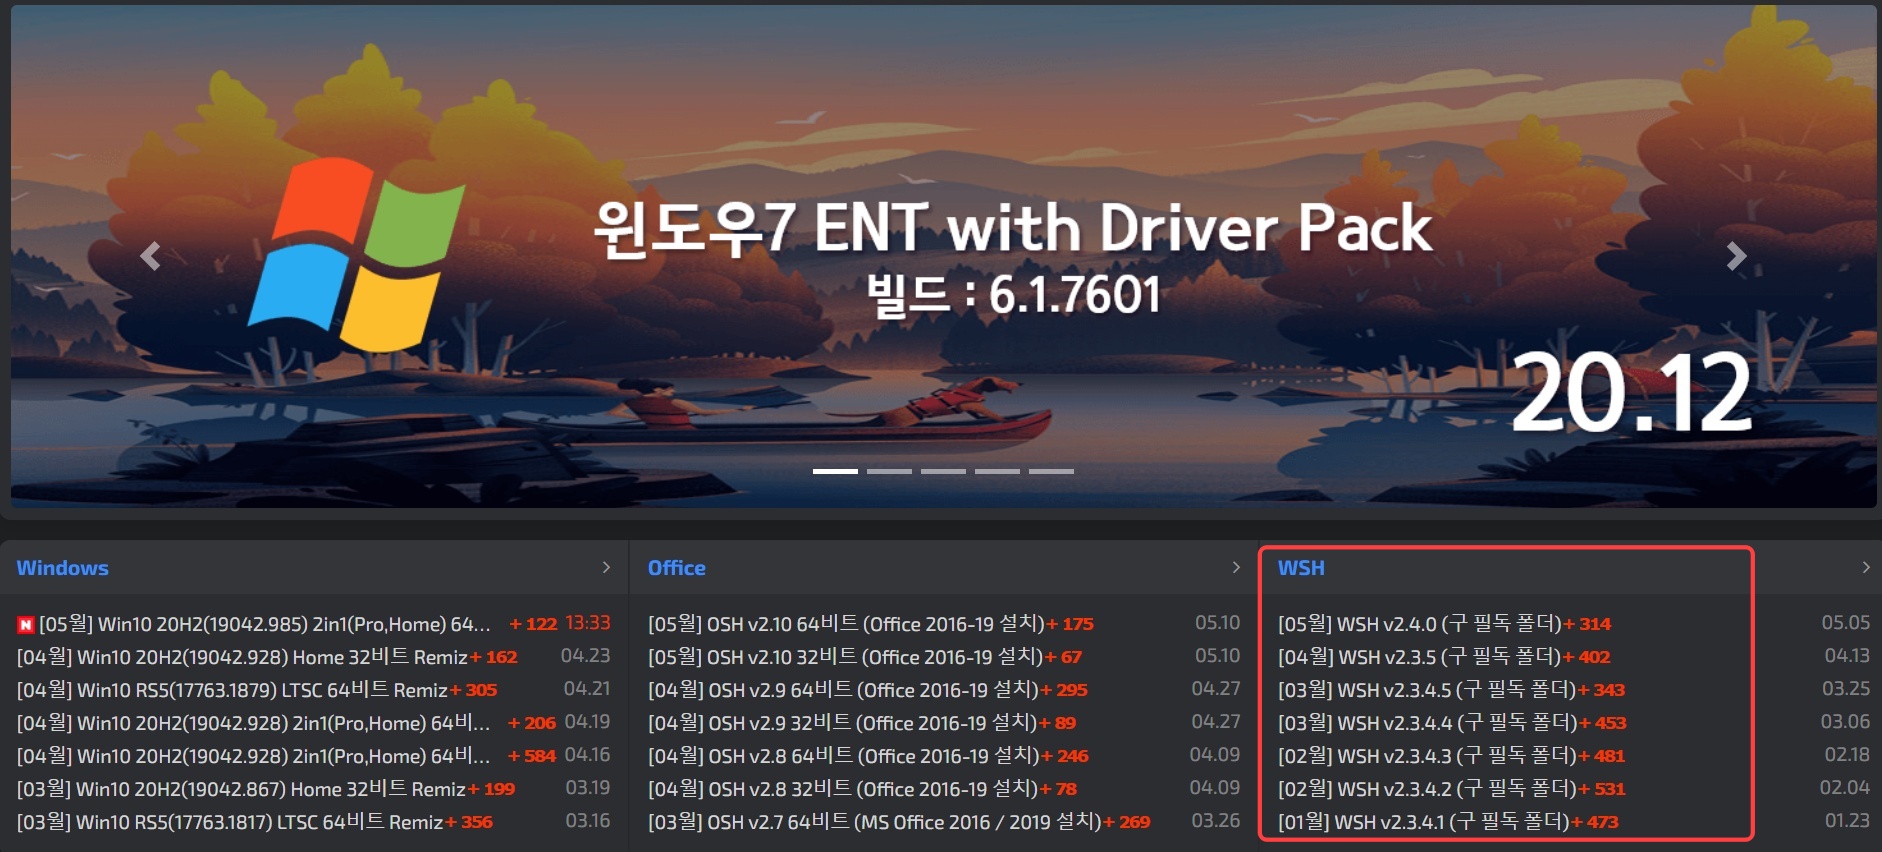Open [02월] WSH v2.3.4.3 post

tap(1427, 756)
